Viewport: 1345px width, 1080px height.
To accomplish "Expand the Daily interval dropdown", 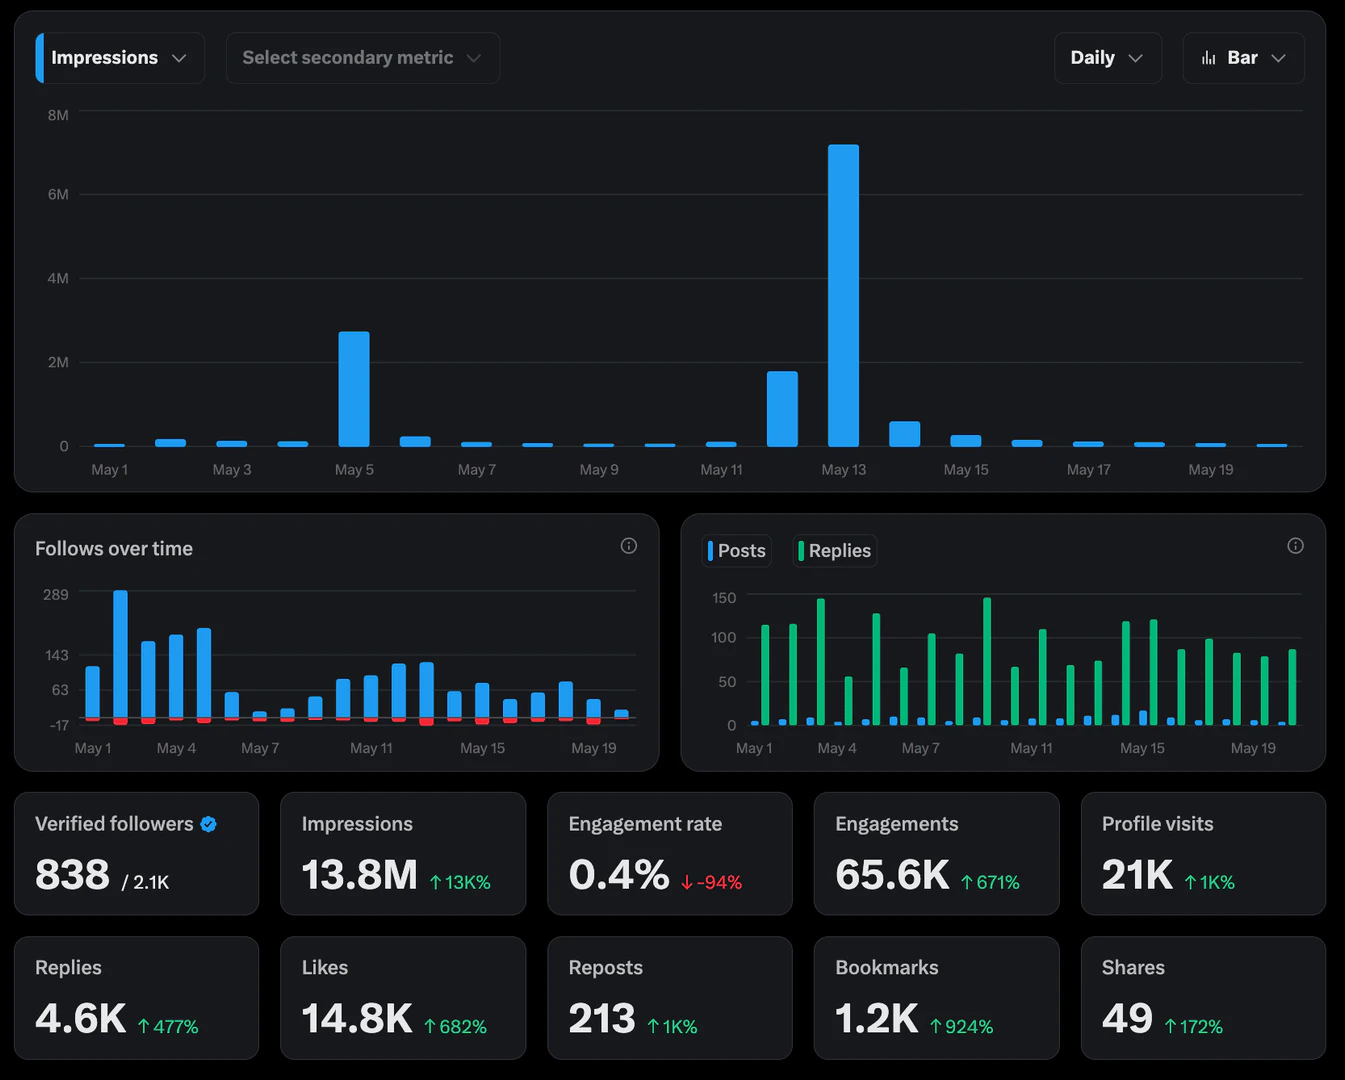I will [x=1107, y=58].
